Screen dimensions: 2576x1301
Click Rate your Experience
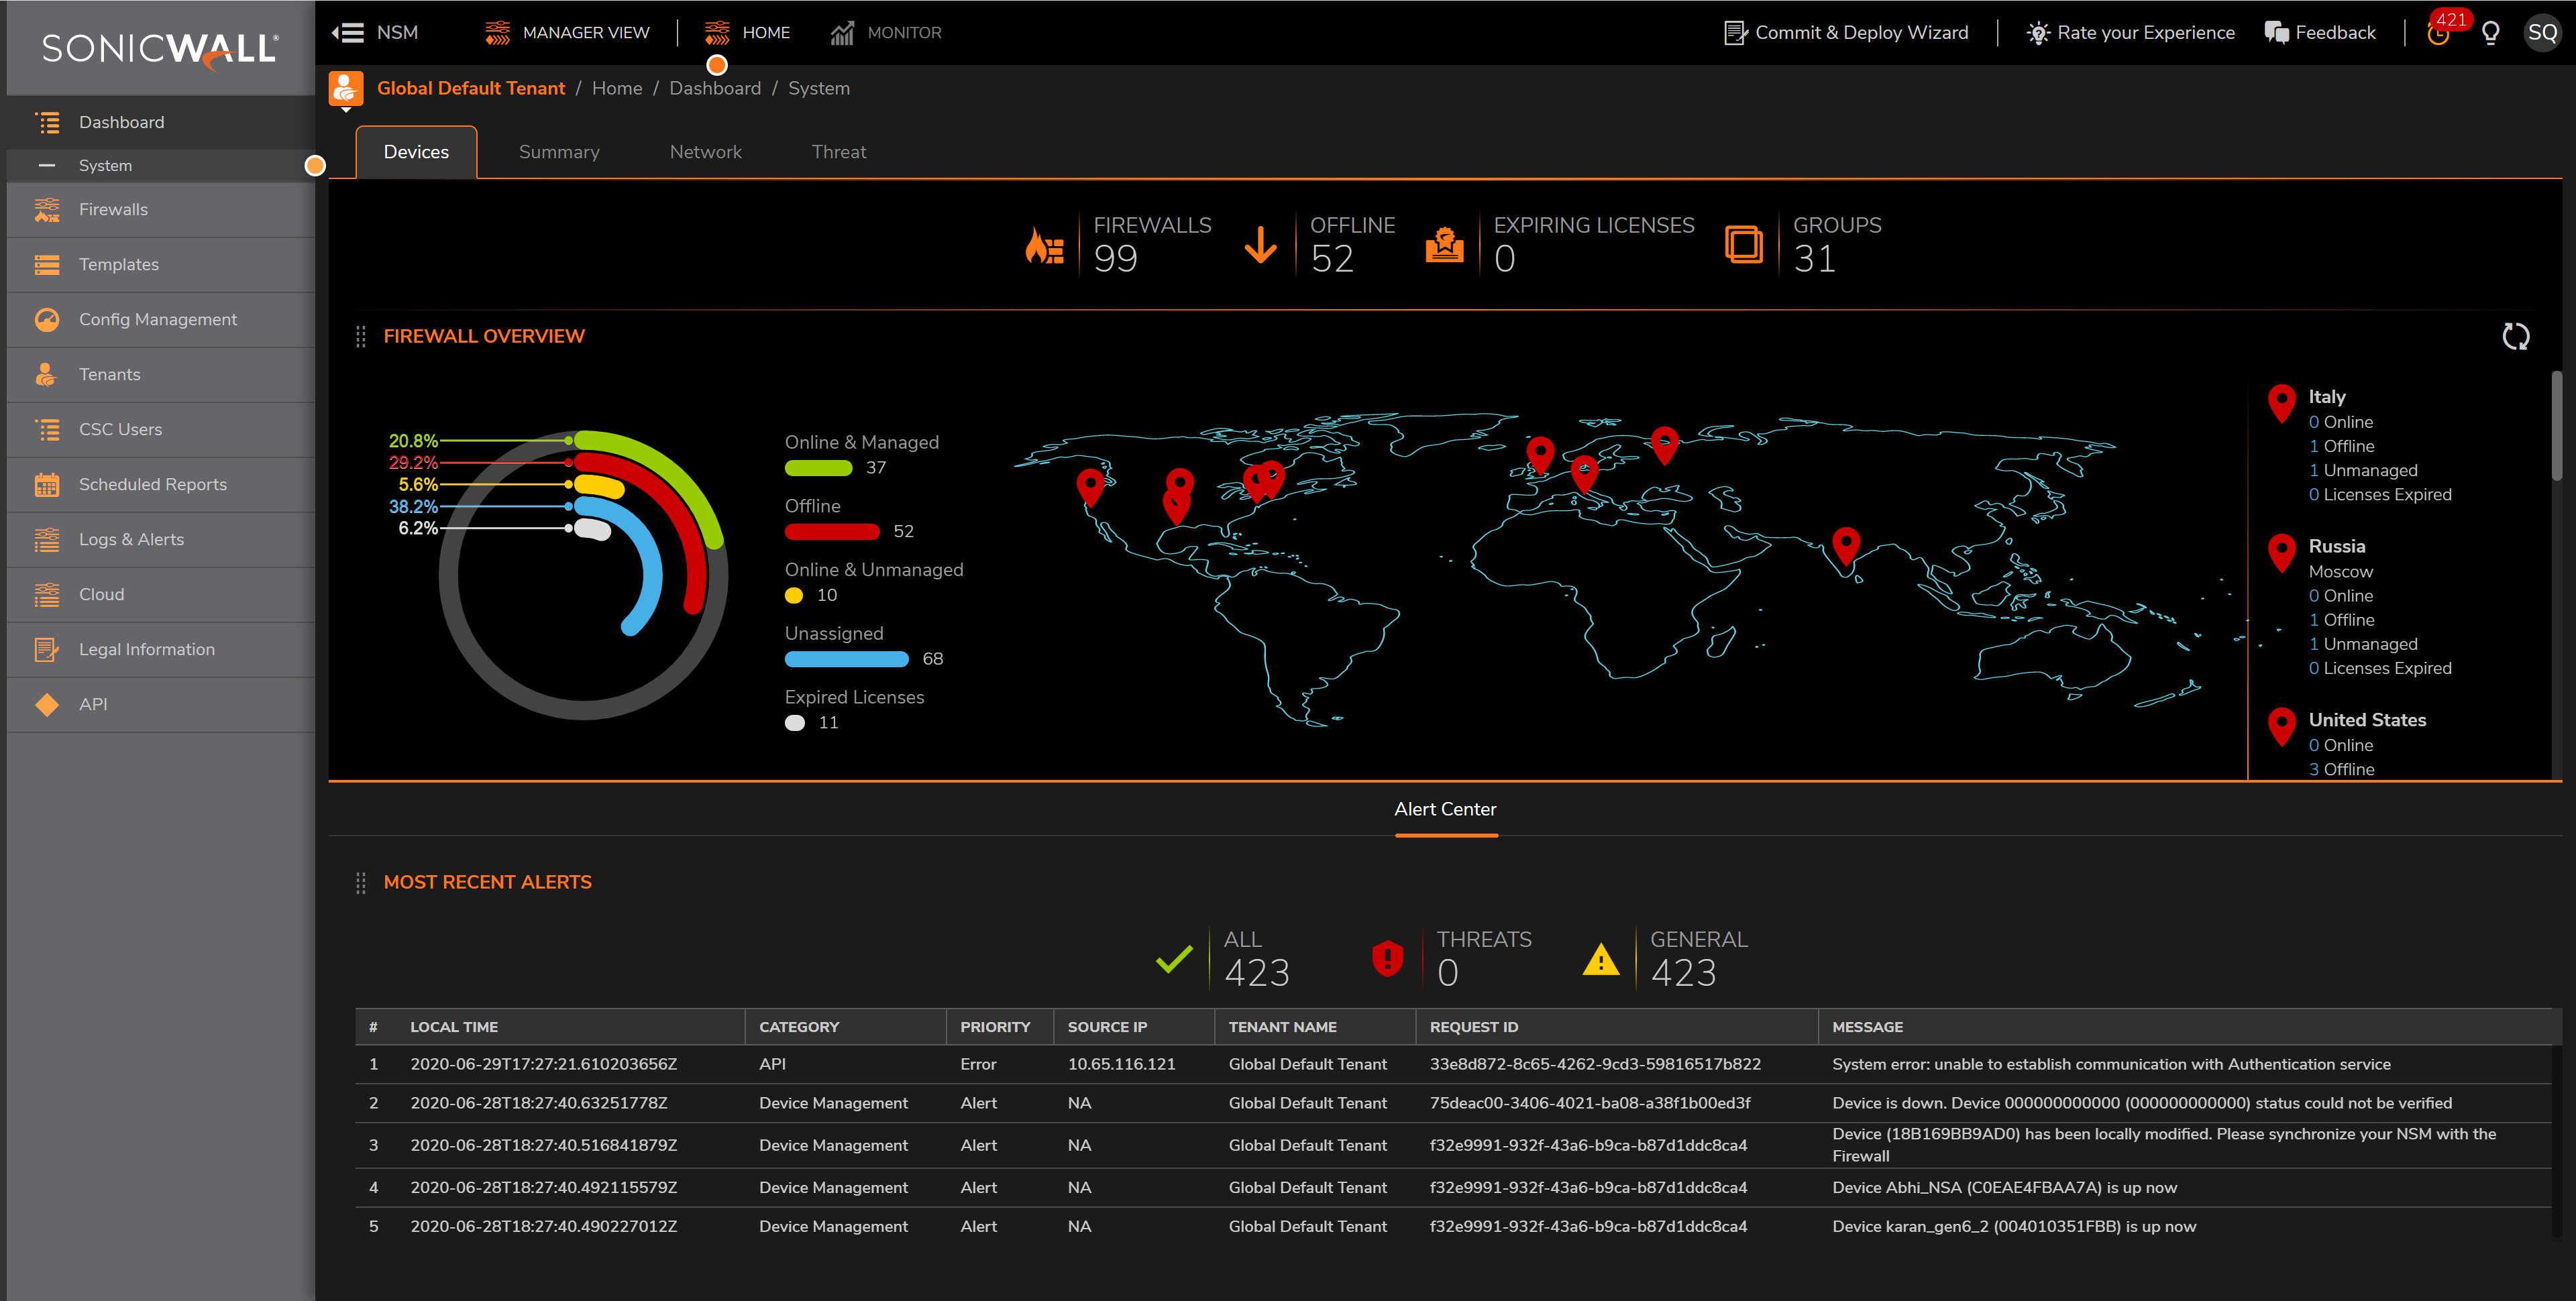coord(2130,33)
